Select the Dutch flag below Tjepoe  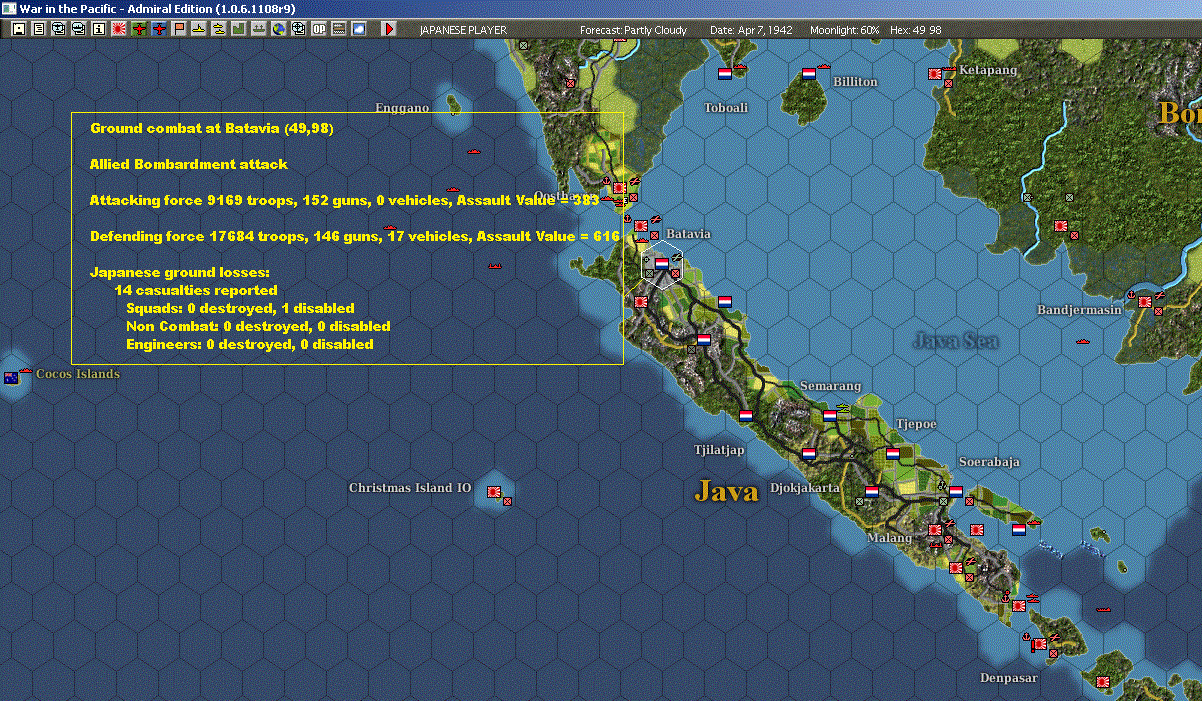pyautogui.click(x=893, y=453)
